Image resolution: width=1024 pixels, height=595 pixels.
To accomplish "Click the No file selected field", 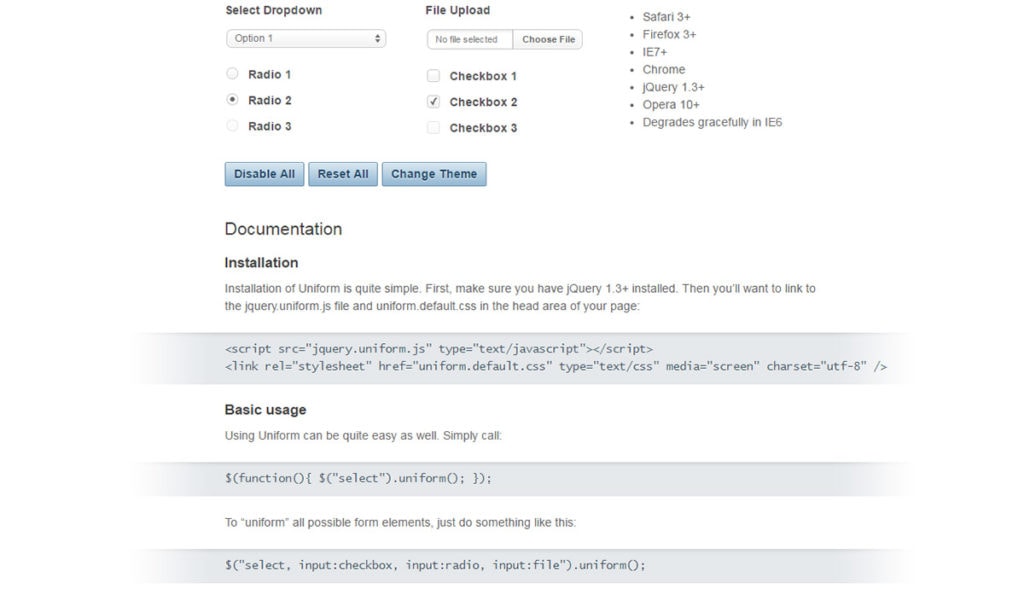I will [467, 39].
